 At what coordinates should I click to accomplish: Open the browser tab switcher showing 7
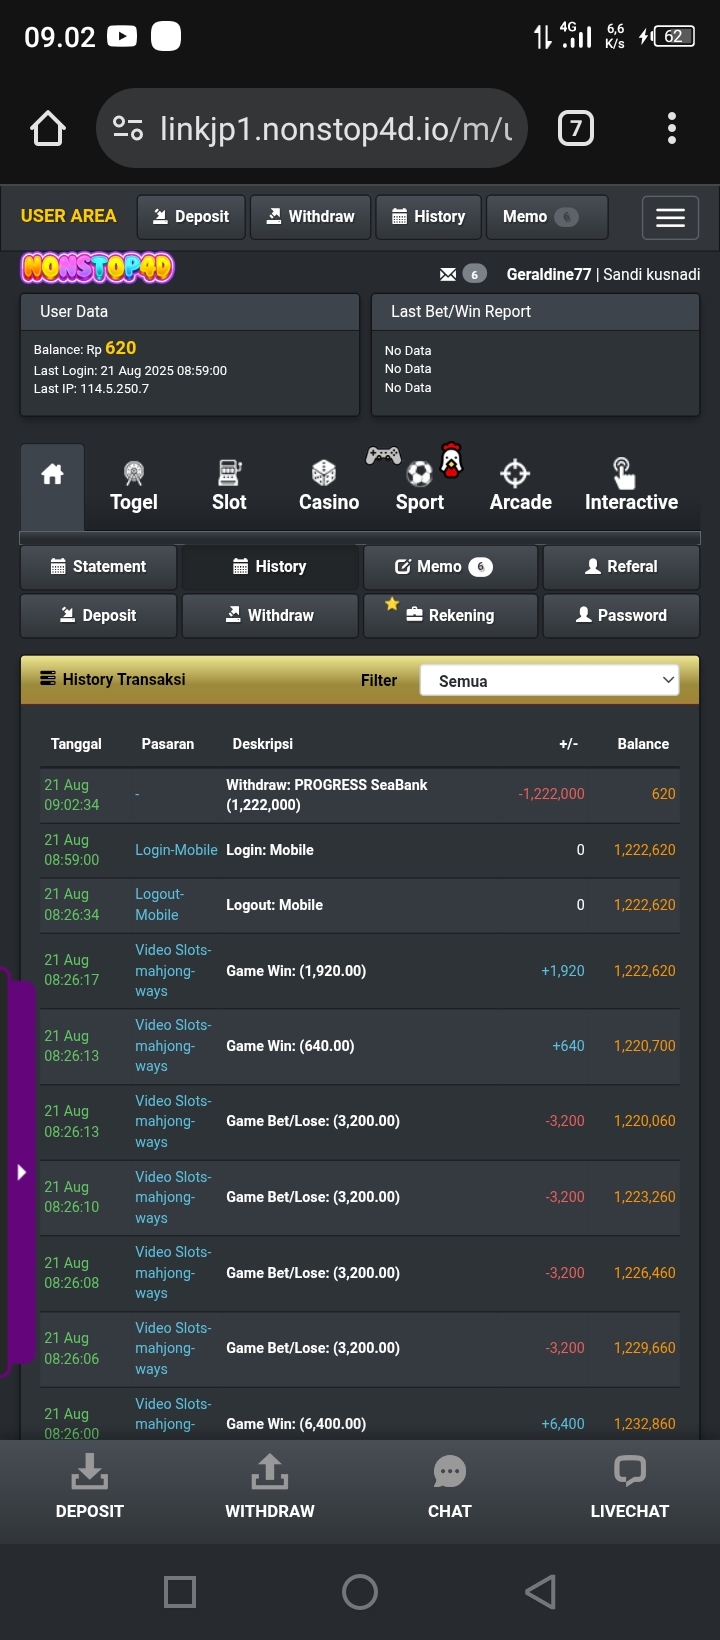click(x=575, y=128)
